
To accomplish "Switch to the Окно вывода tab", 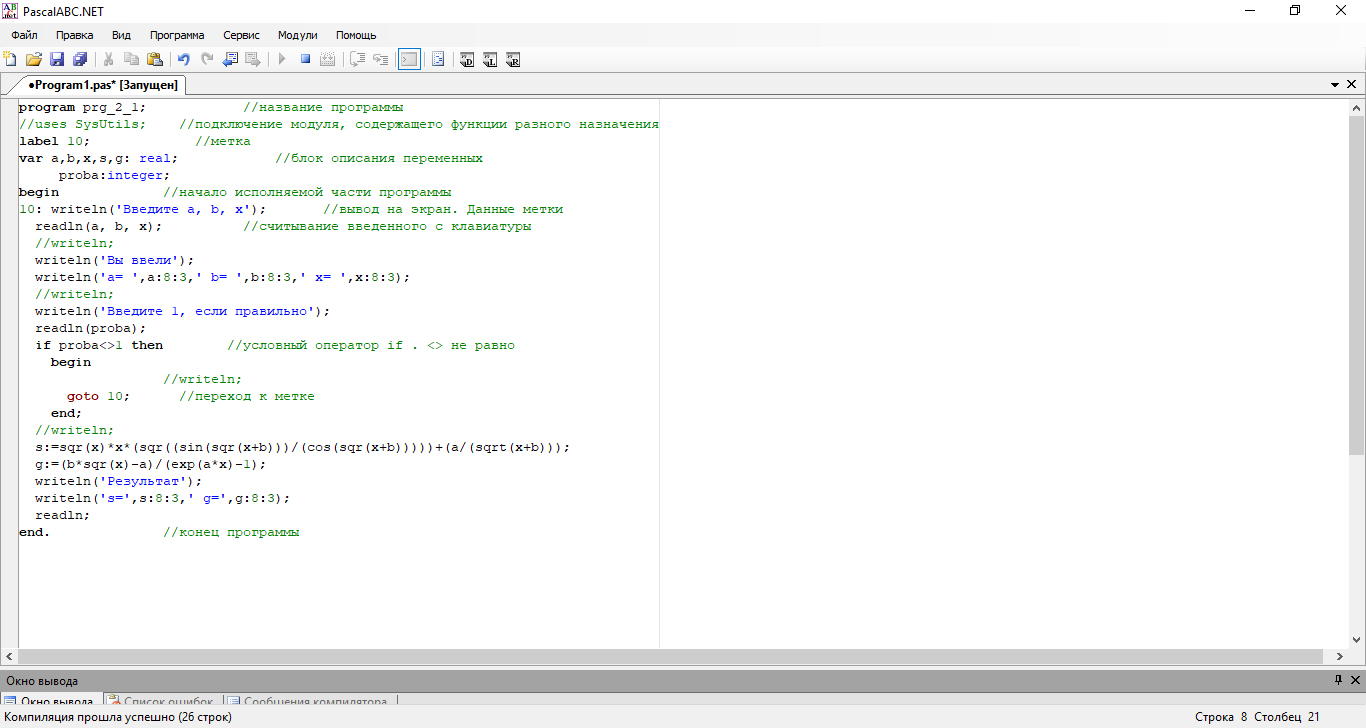I will point(50,702).
